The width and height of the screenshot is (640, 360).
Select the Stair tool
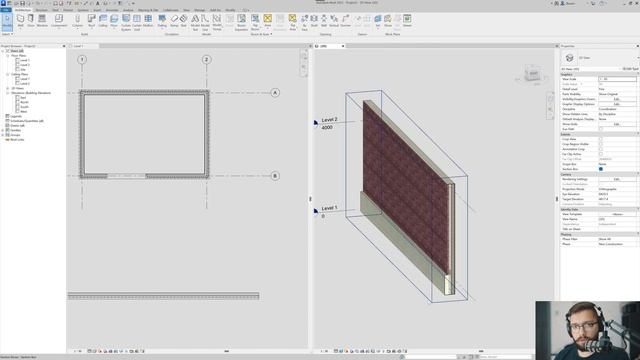[184, 21]
